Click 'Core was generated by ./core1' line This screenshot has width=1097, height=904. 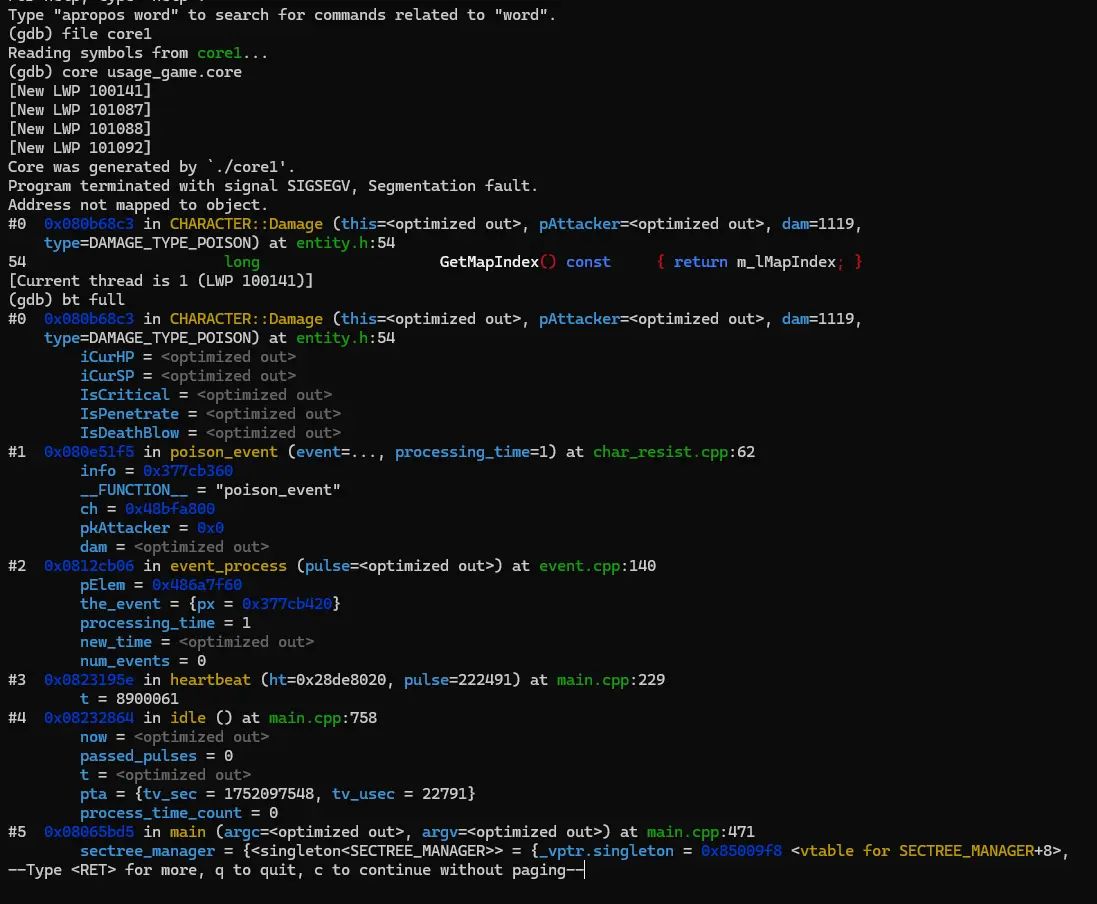pyautogui.click(x=152, y=167)
